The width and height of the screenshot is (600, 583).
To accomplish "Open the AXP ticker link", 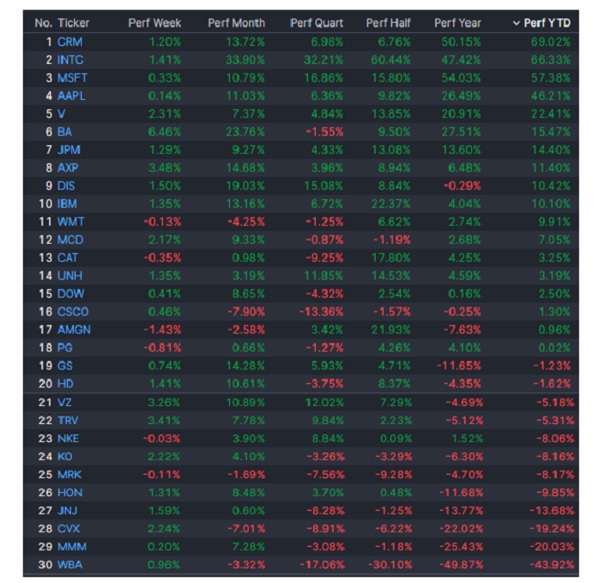I will [68, 168].
